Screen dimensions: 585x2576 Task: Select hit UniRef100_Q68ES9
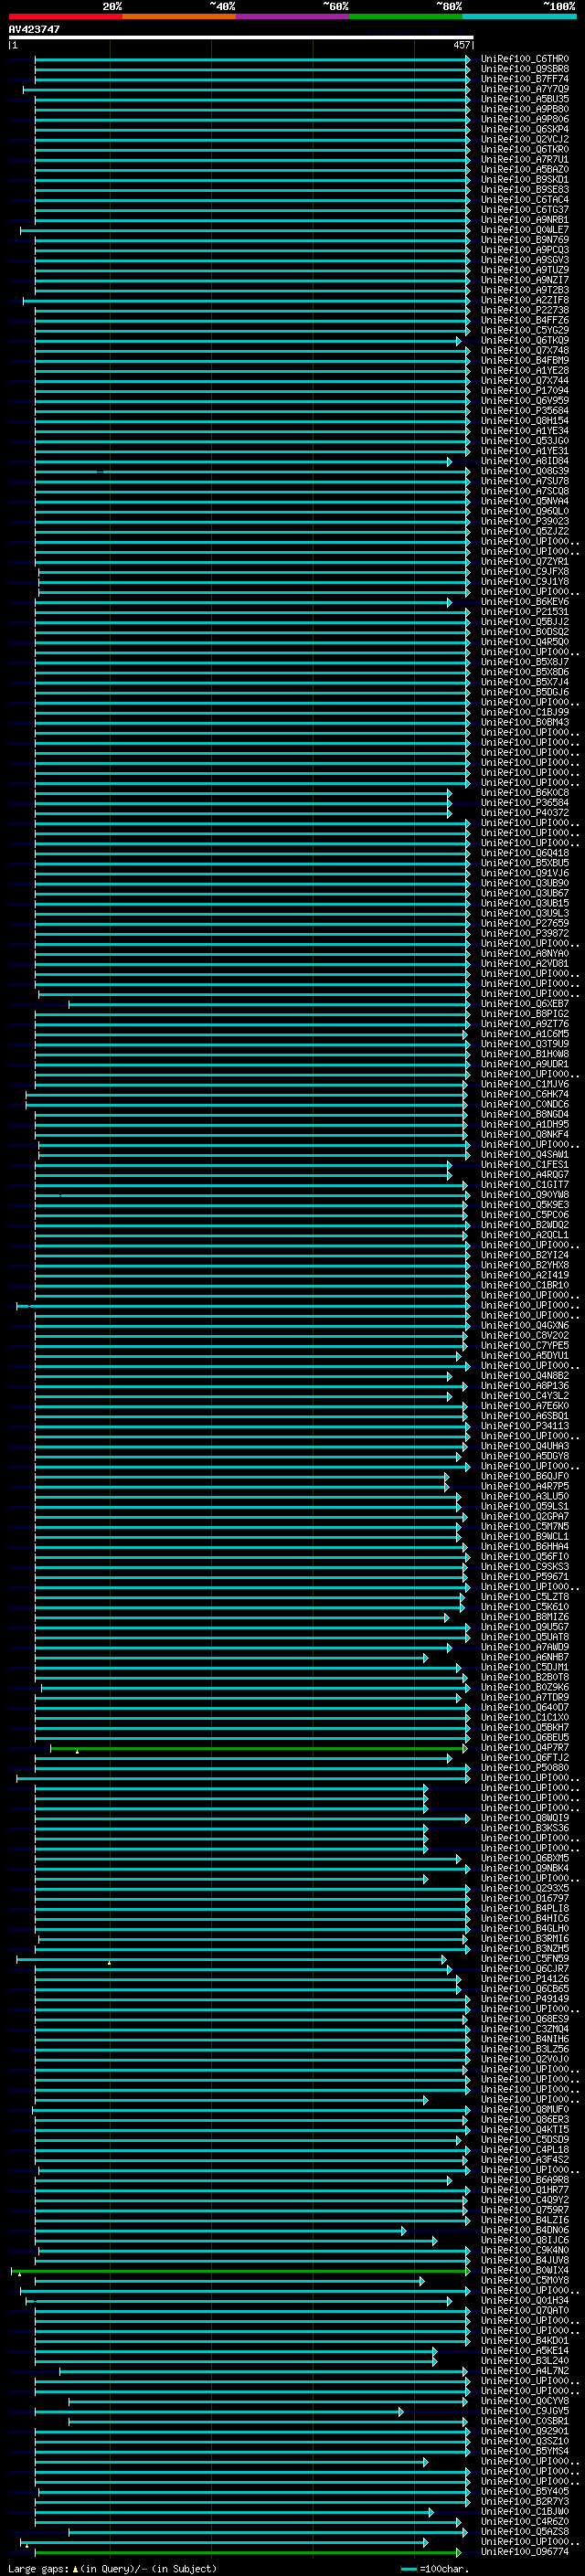pyautogui.click(x=524, y=2019)
